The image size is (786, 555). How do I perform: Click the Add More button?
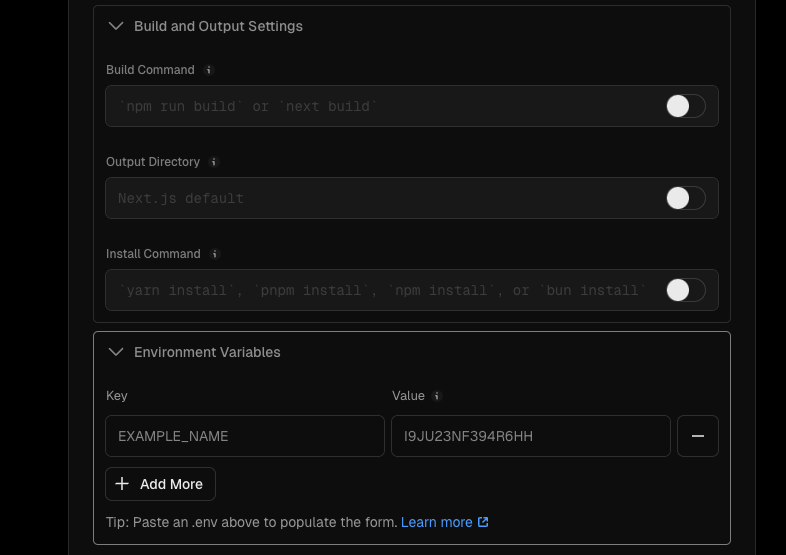(x=160, y=484)
